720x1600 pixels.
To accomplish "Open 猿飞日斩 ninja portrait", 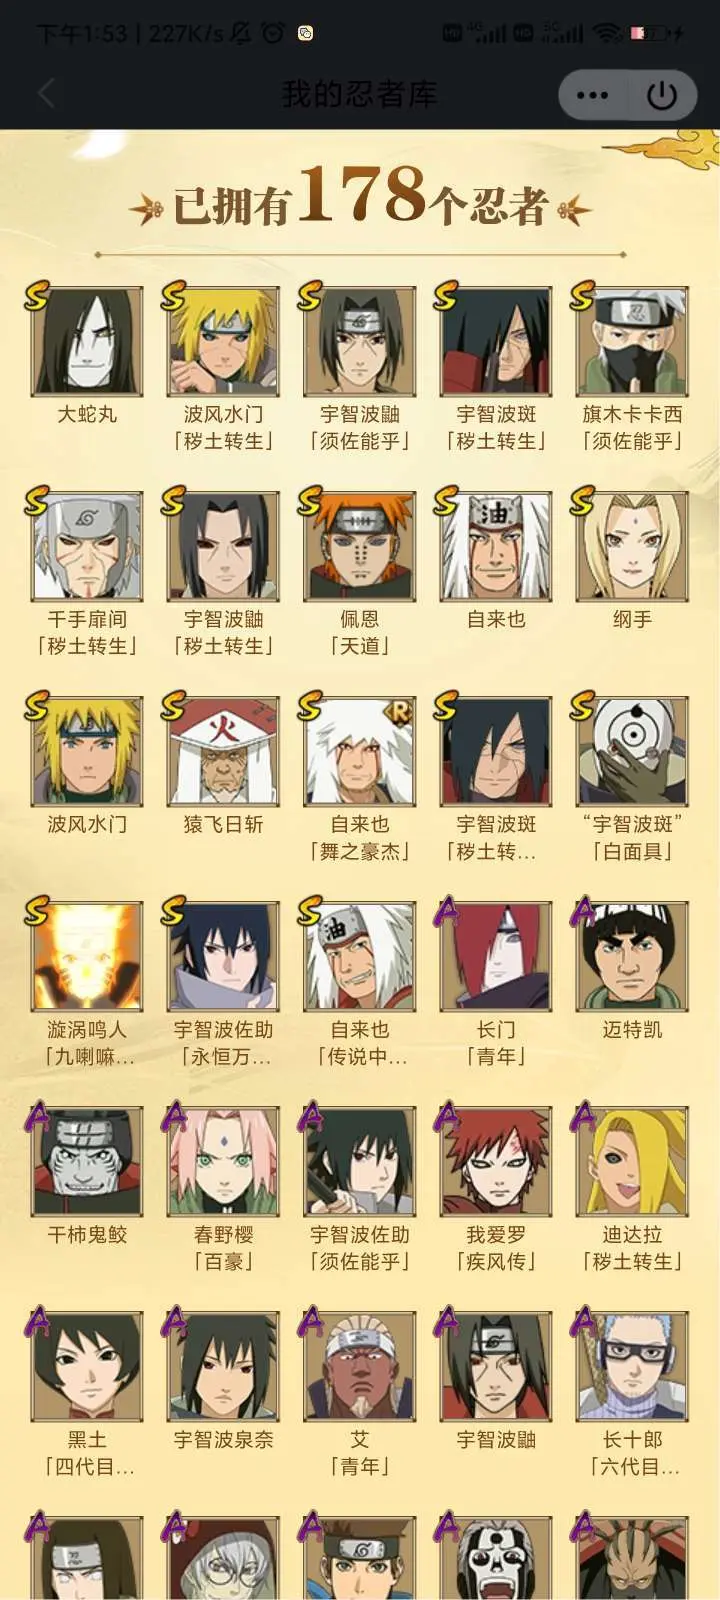I will point(223,752).
